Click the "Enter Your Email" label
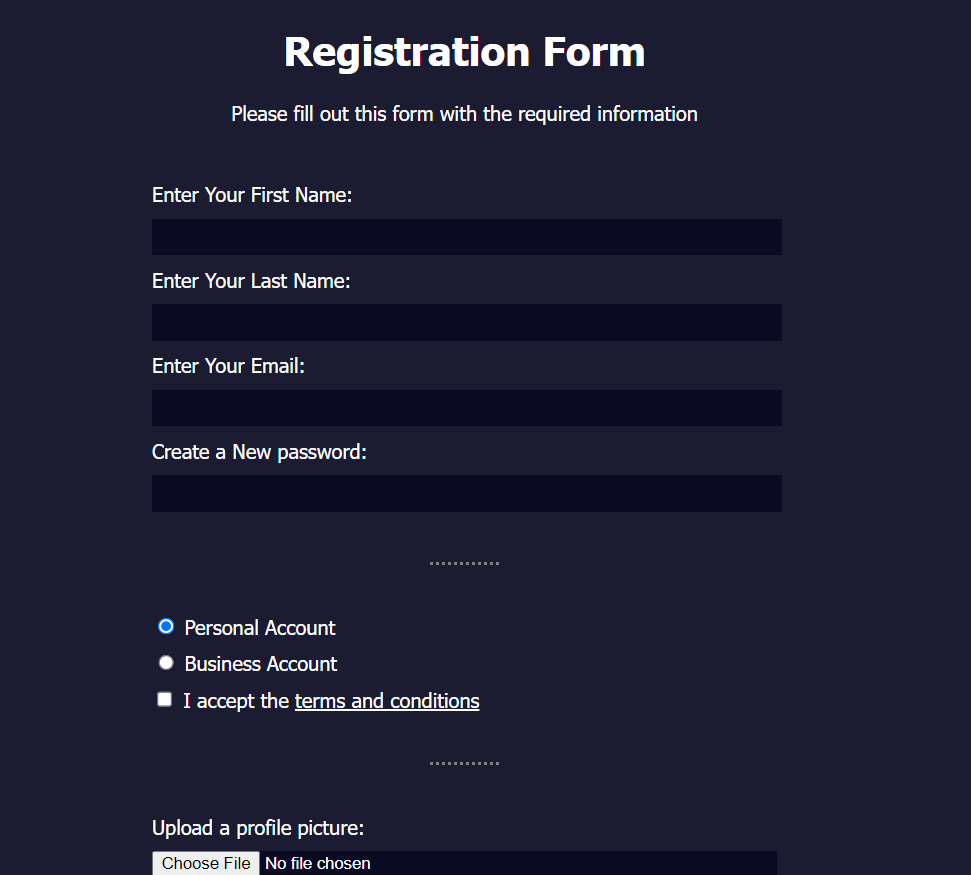The height and width of the screenshot is (875, 971). (228, 366)
